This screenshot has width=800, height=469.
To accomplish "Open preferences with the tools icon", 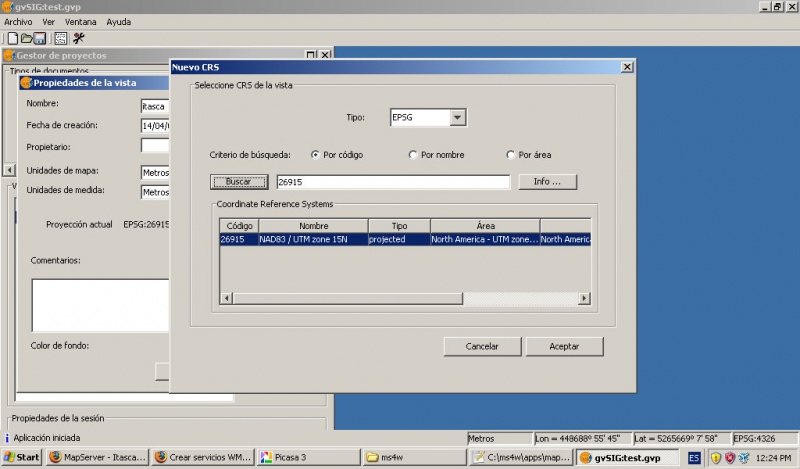I will coord(78,38).
